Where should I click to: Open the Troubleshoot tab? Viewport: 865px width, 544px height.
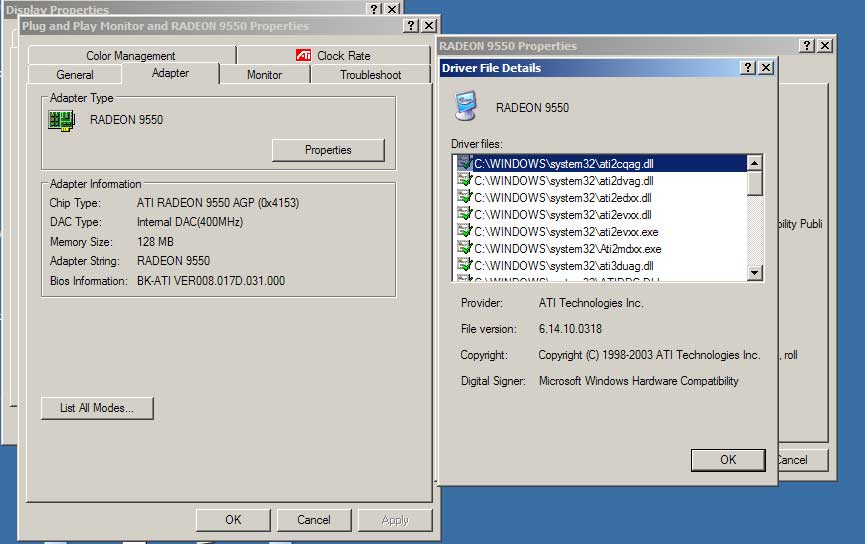click(x=370, y=75)
